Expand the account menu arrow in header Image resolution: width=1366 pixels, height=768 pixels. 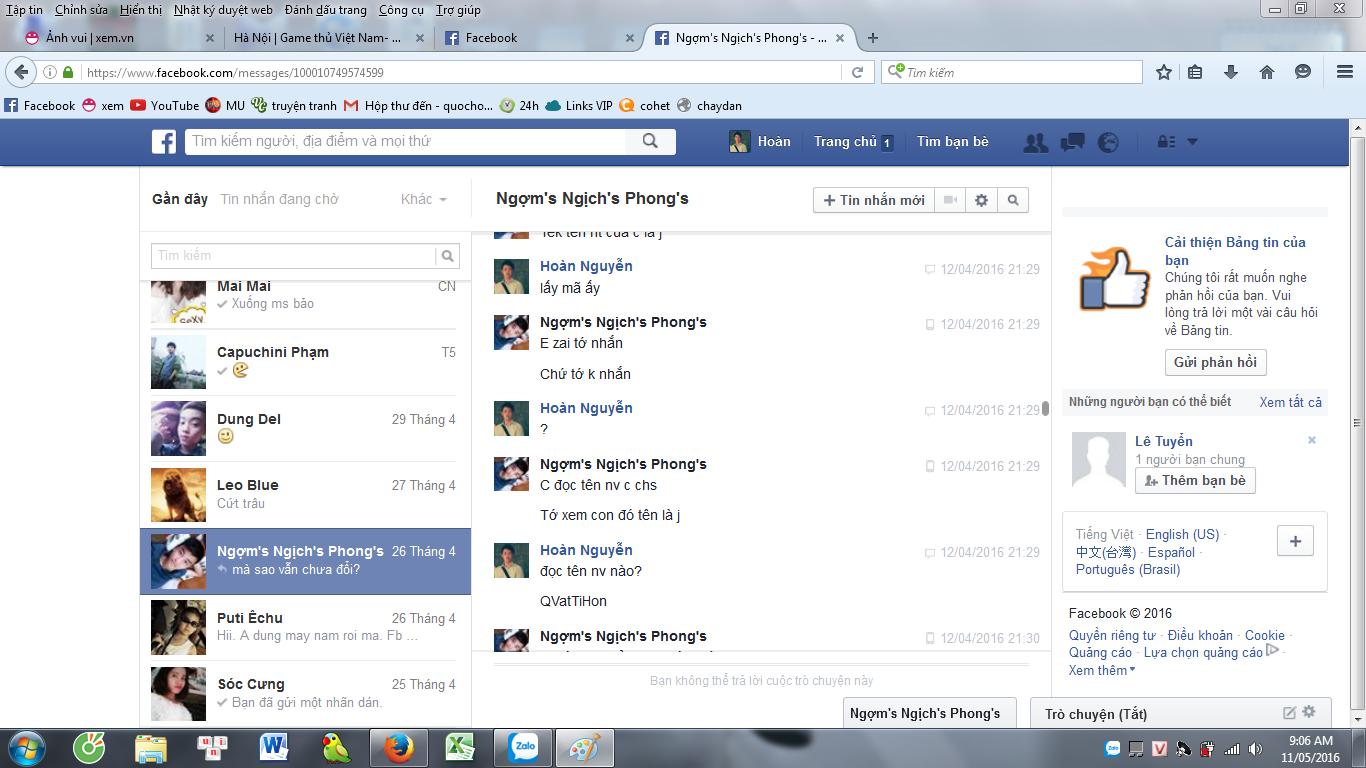(1192, 142)
